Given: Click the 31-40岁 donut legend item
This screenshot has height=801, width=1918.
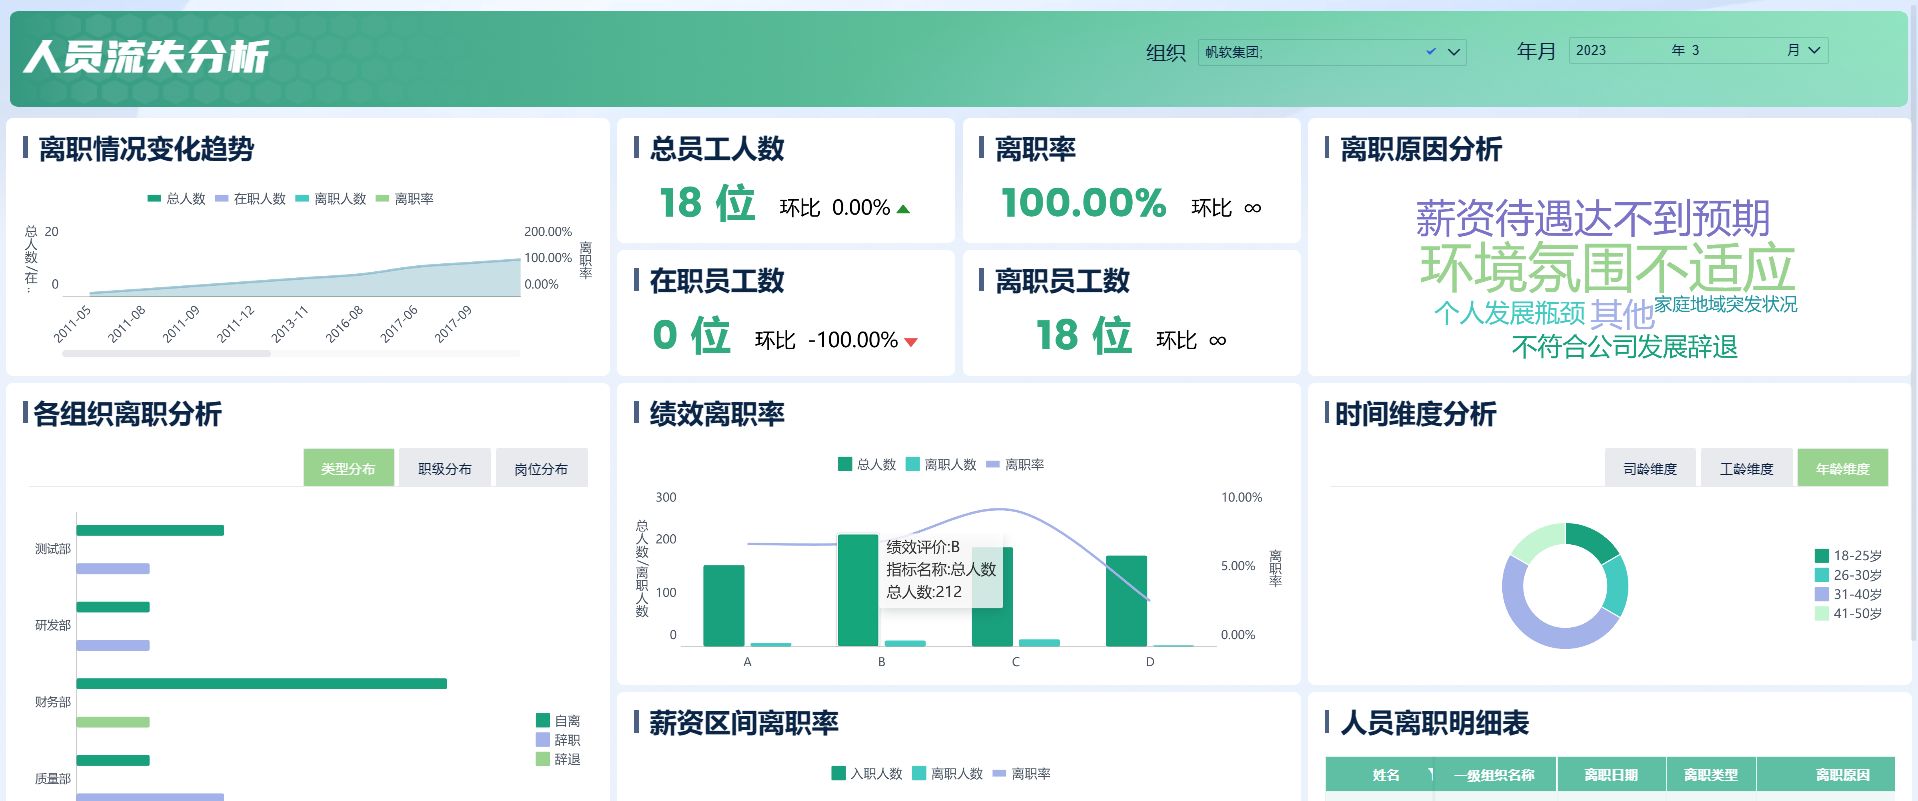Looking at the screenshot, I should pyautogui.click(x=1848, y=594).
